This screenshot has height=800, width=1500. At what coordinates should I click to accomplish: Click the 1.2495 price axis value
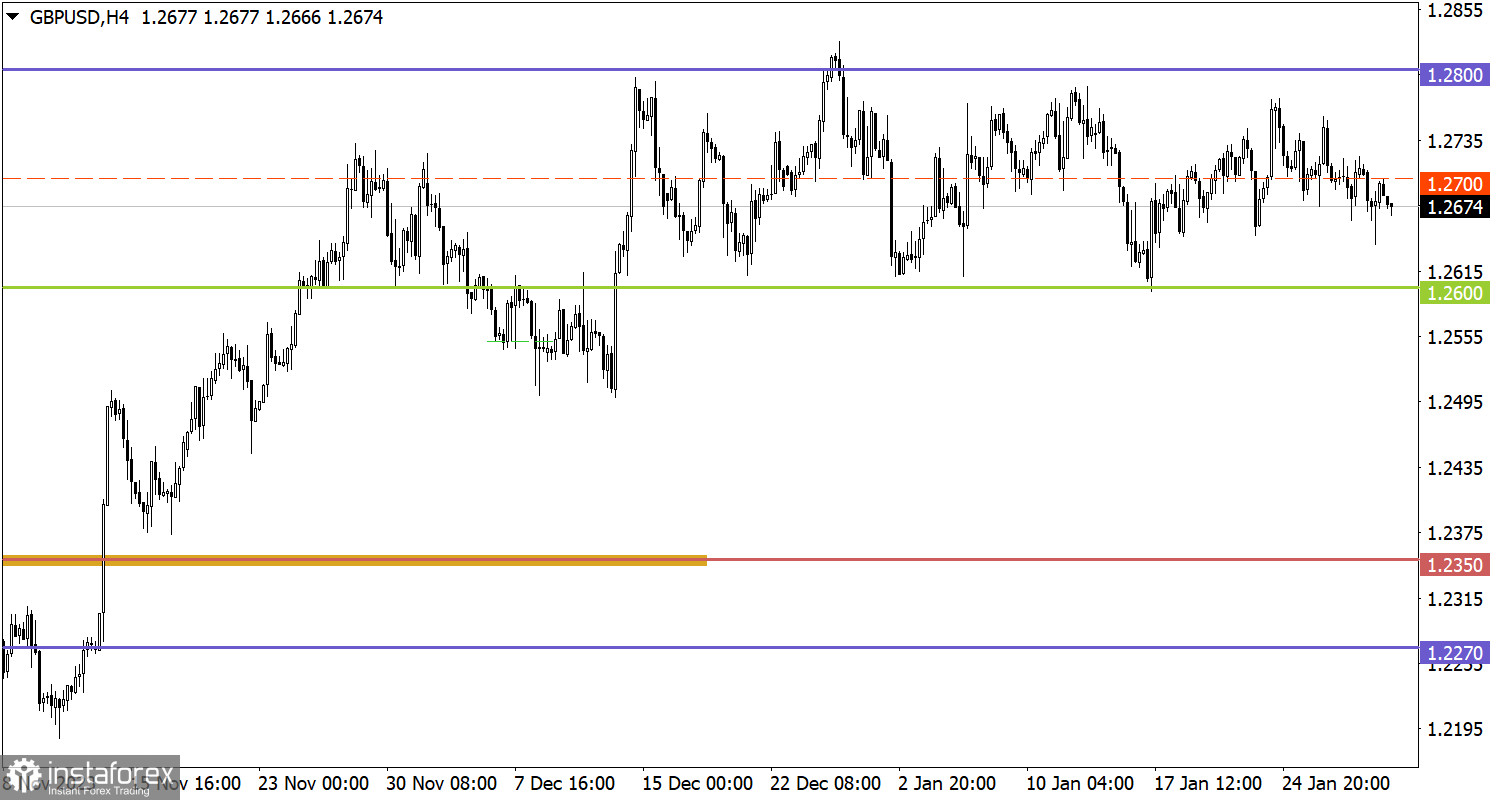pyautogui.click(x=1455, y=402)
